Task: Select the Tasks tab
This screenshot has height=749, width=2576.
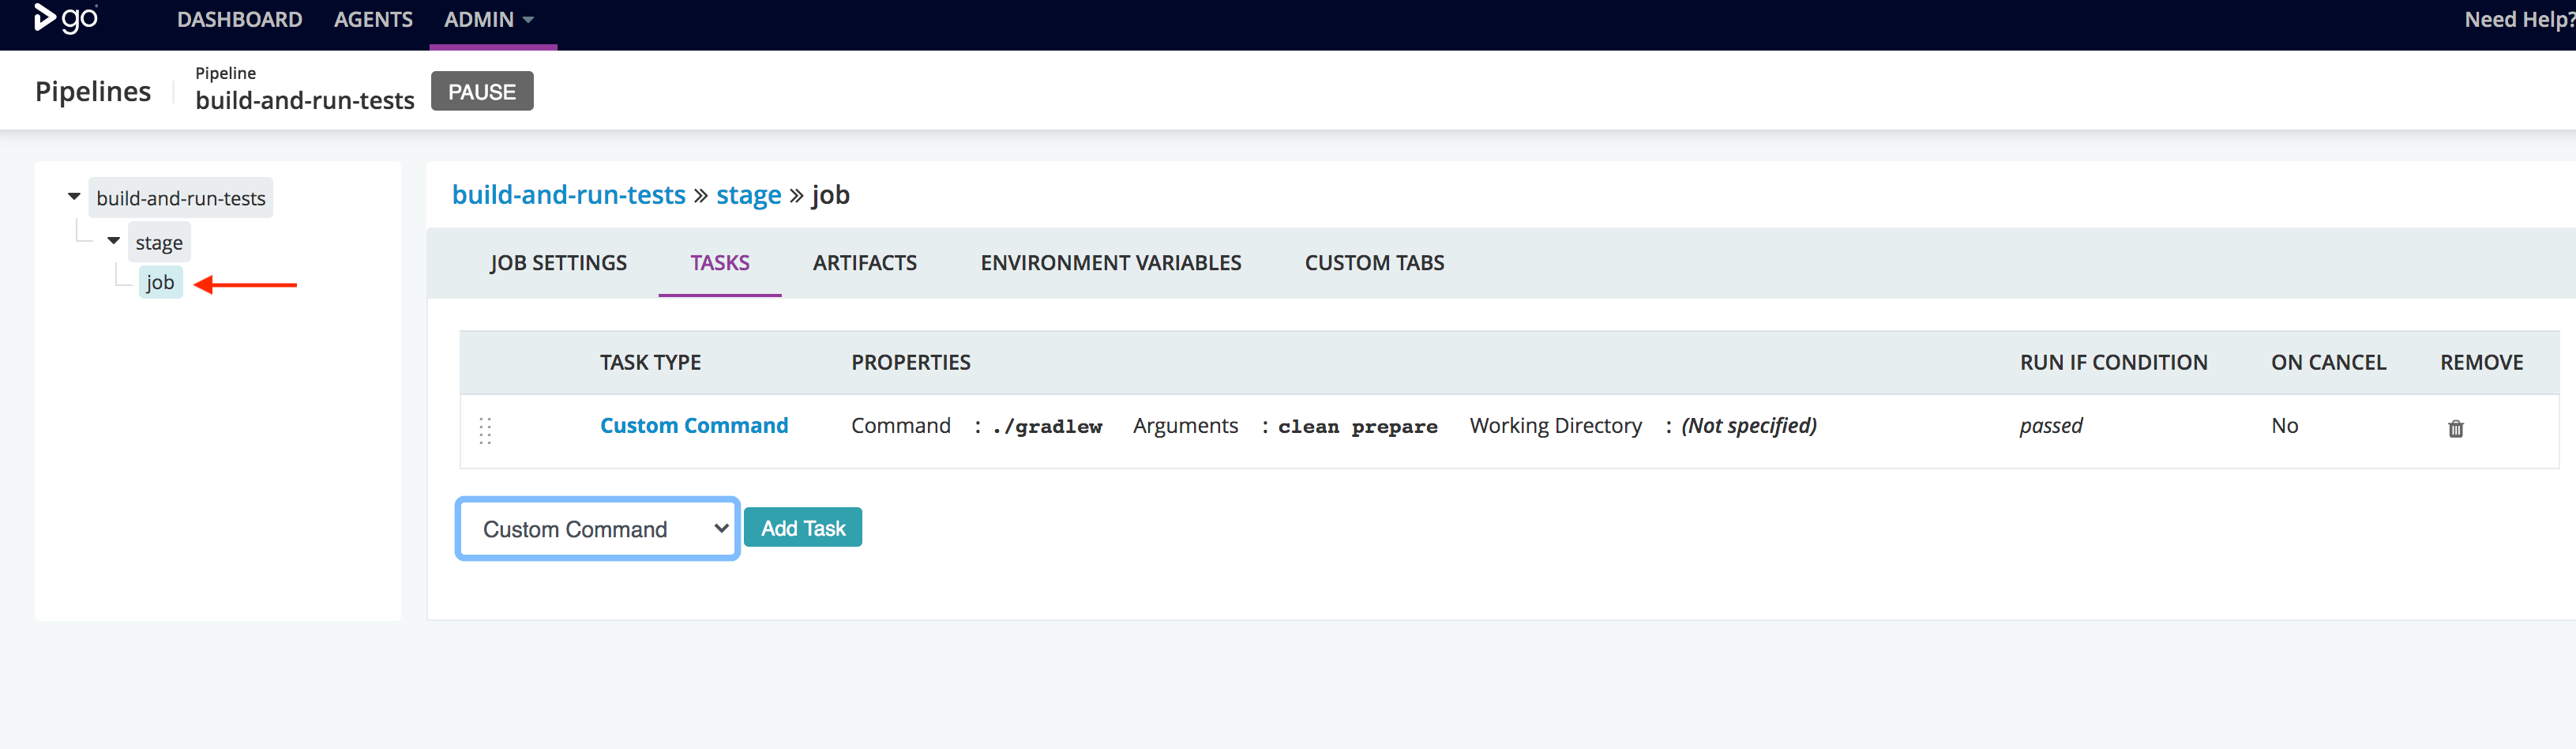Action: tap(720, 263)
